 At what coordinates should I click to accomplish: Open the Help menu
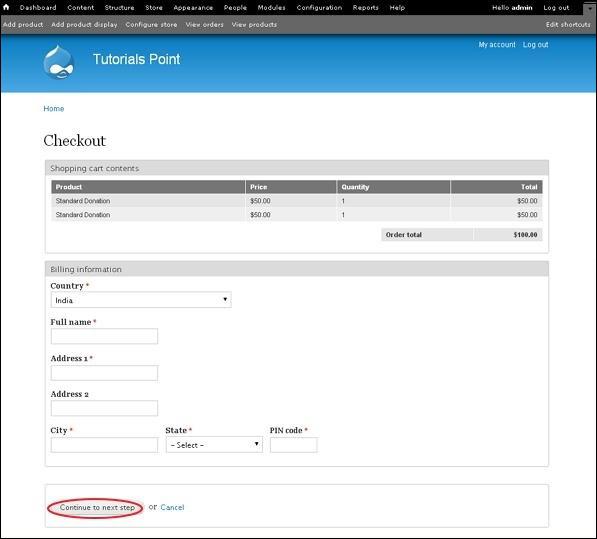click(x=397, y=8)
